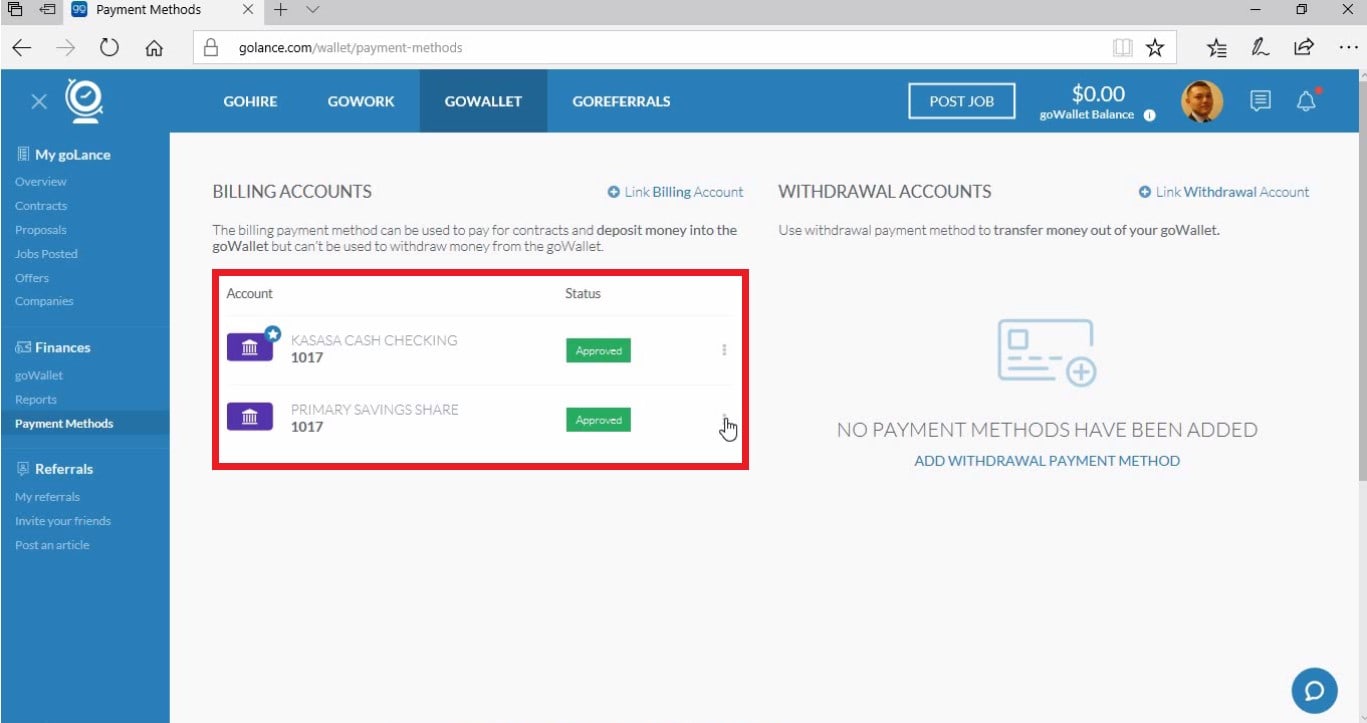Open Offers in the sidebar
The width and height of the screenshot is (1367, 723).
[32, 278]
